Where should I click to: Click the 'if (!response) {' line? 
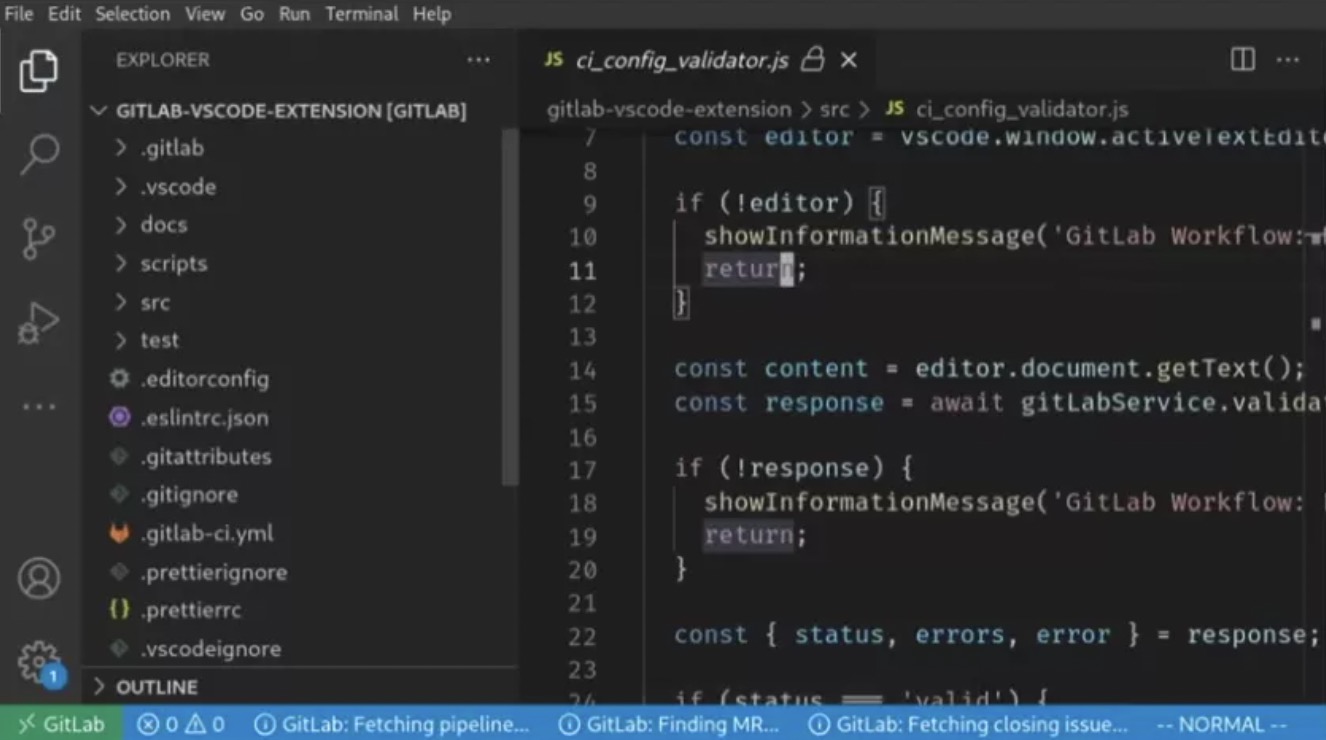click(793, 468)
